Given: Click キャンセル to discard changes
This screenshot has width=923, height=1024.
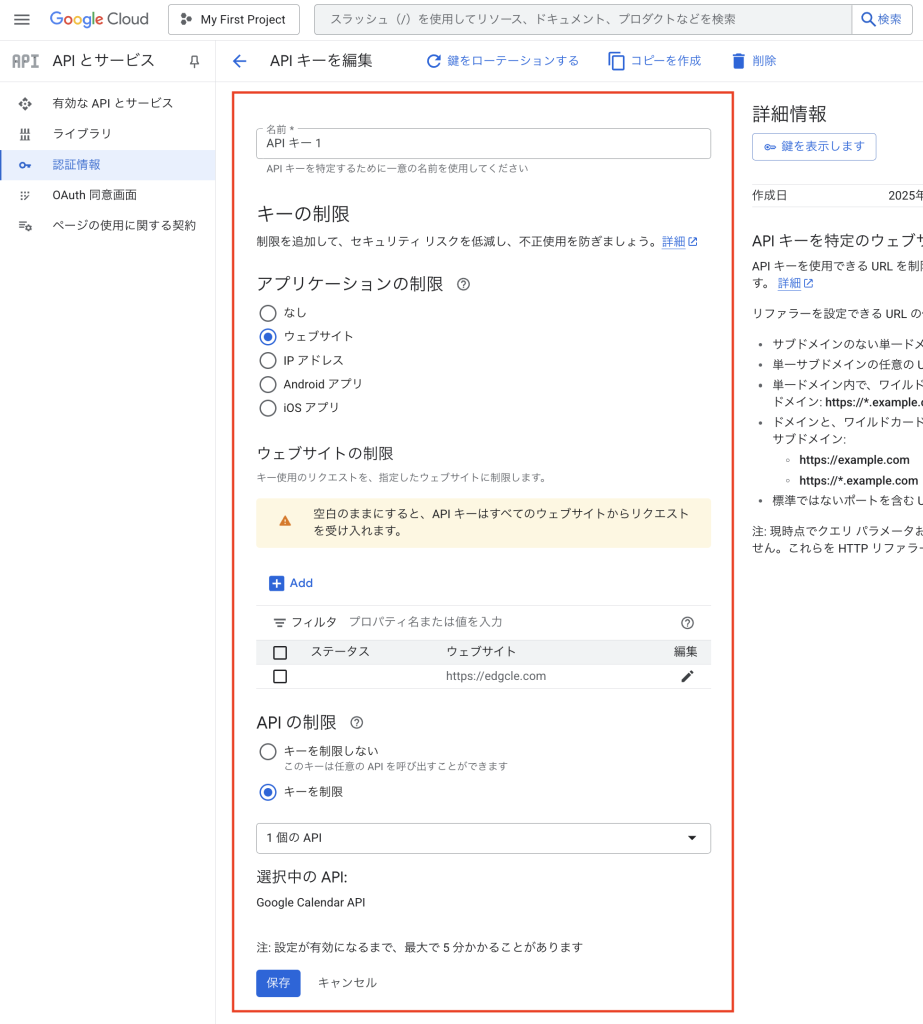Looking at the screenshot, I should pos(348,984).
